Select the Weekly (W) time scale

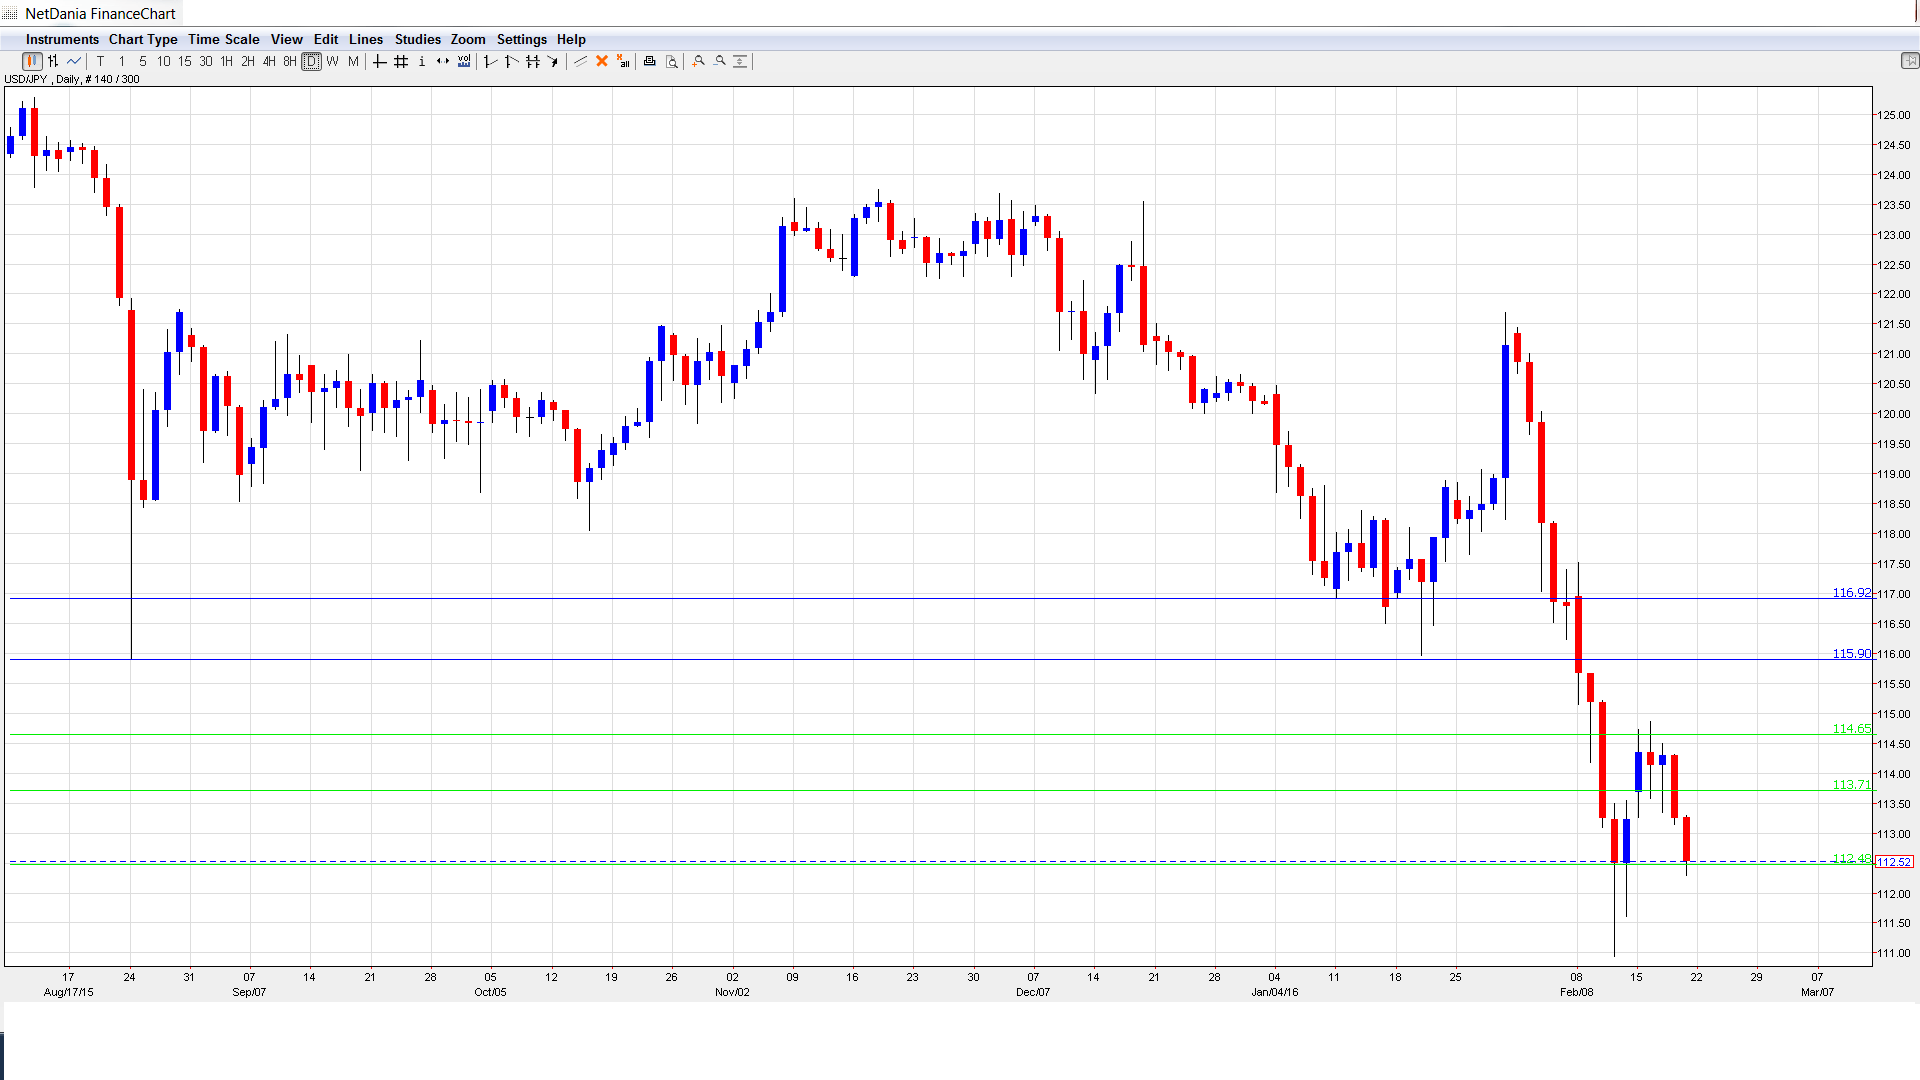tap(332, 62)
